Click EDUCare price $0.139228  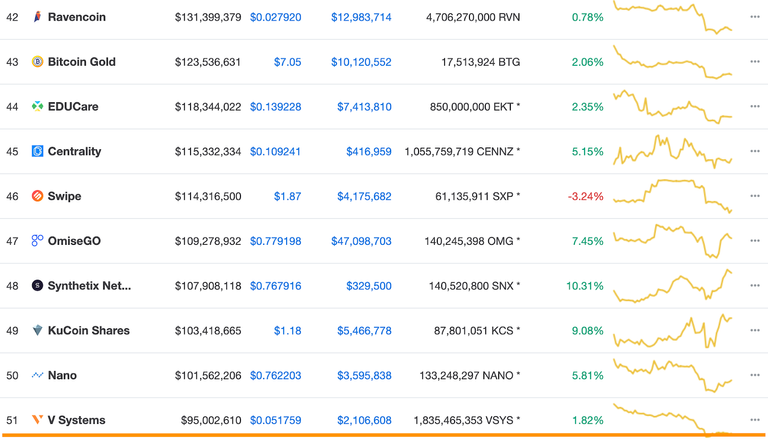coord(276,107)
